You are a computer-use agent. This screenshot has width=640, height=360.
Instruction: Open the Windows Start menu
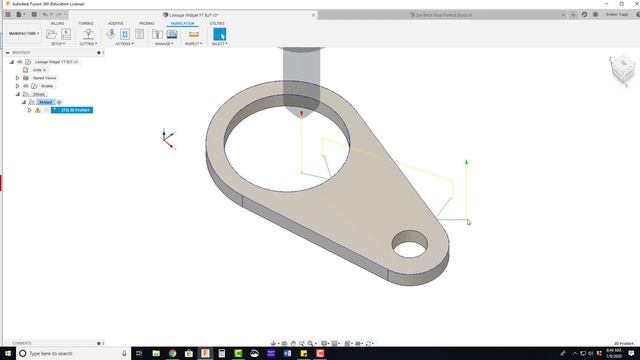click(8, 353)
